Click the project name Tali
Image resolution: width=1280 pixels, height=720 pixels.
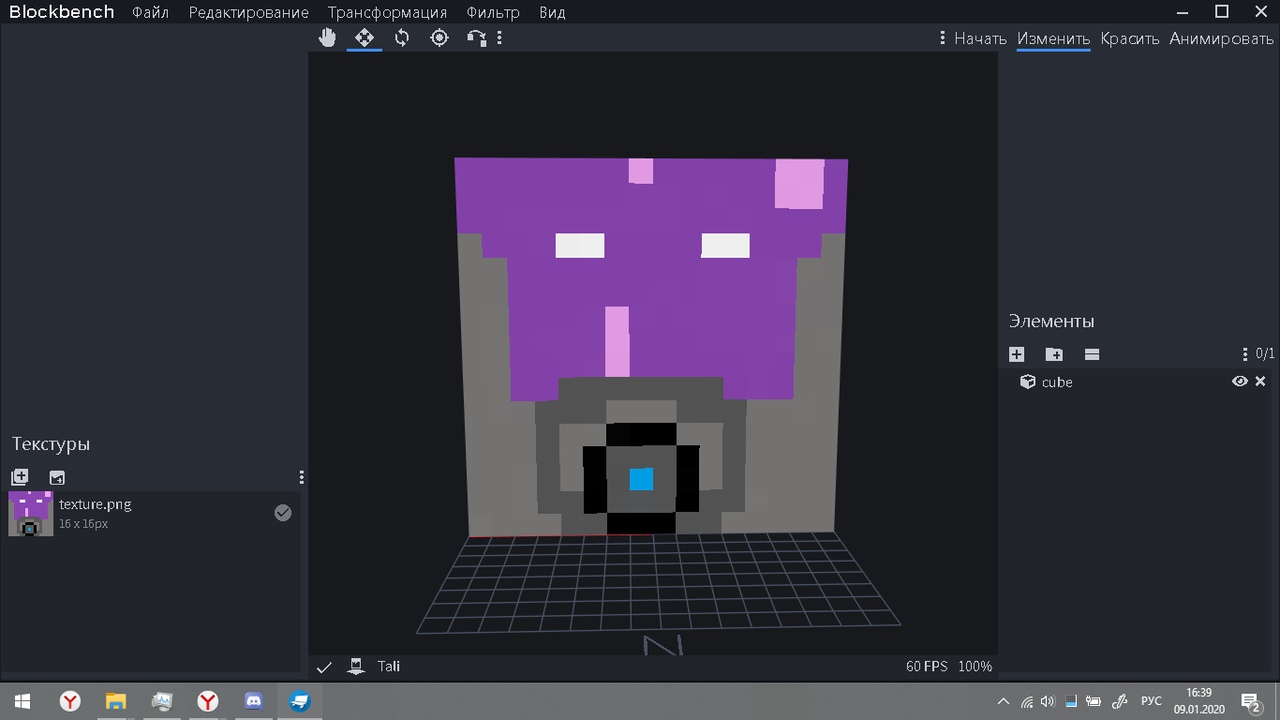pyautogui.click(x=389, y=666)
